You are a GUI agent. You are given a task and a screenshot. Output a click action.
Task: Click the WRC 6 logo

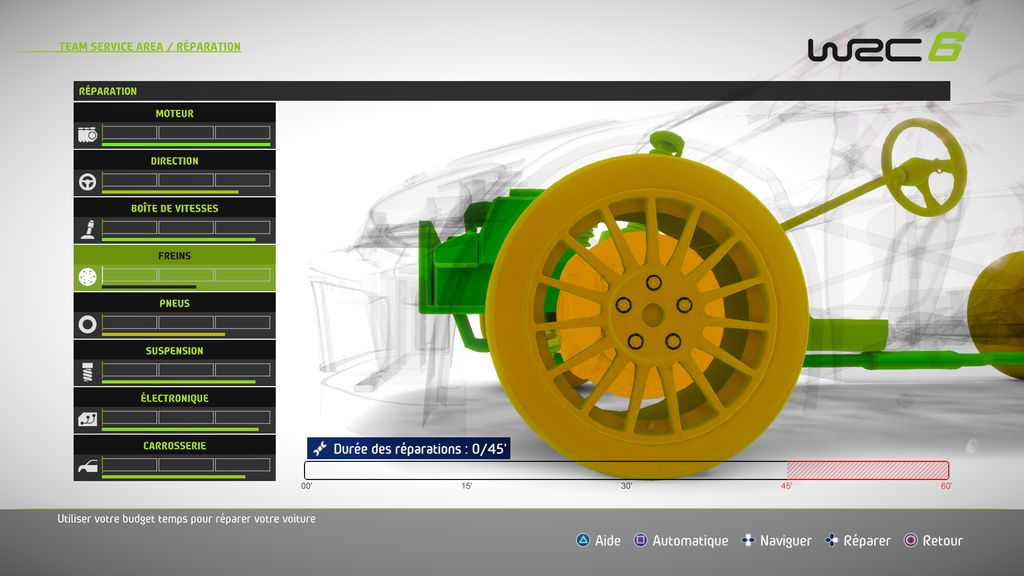click(x=886, y=48)
